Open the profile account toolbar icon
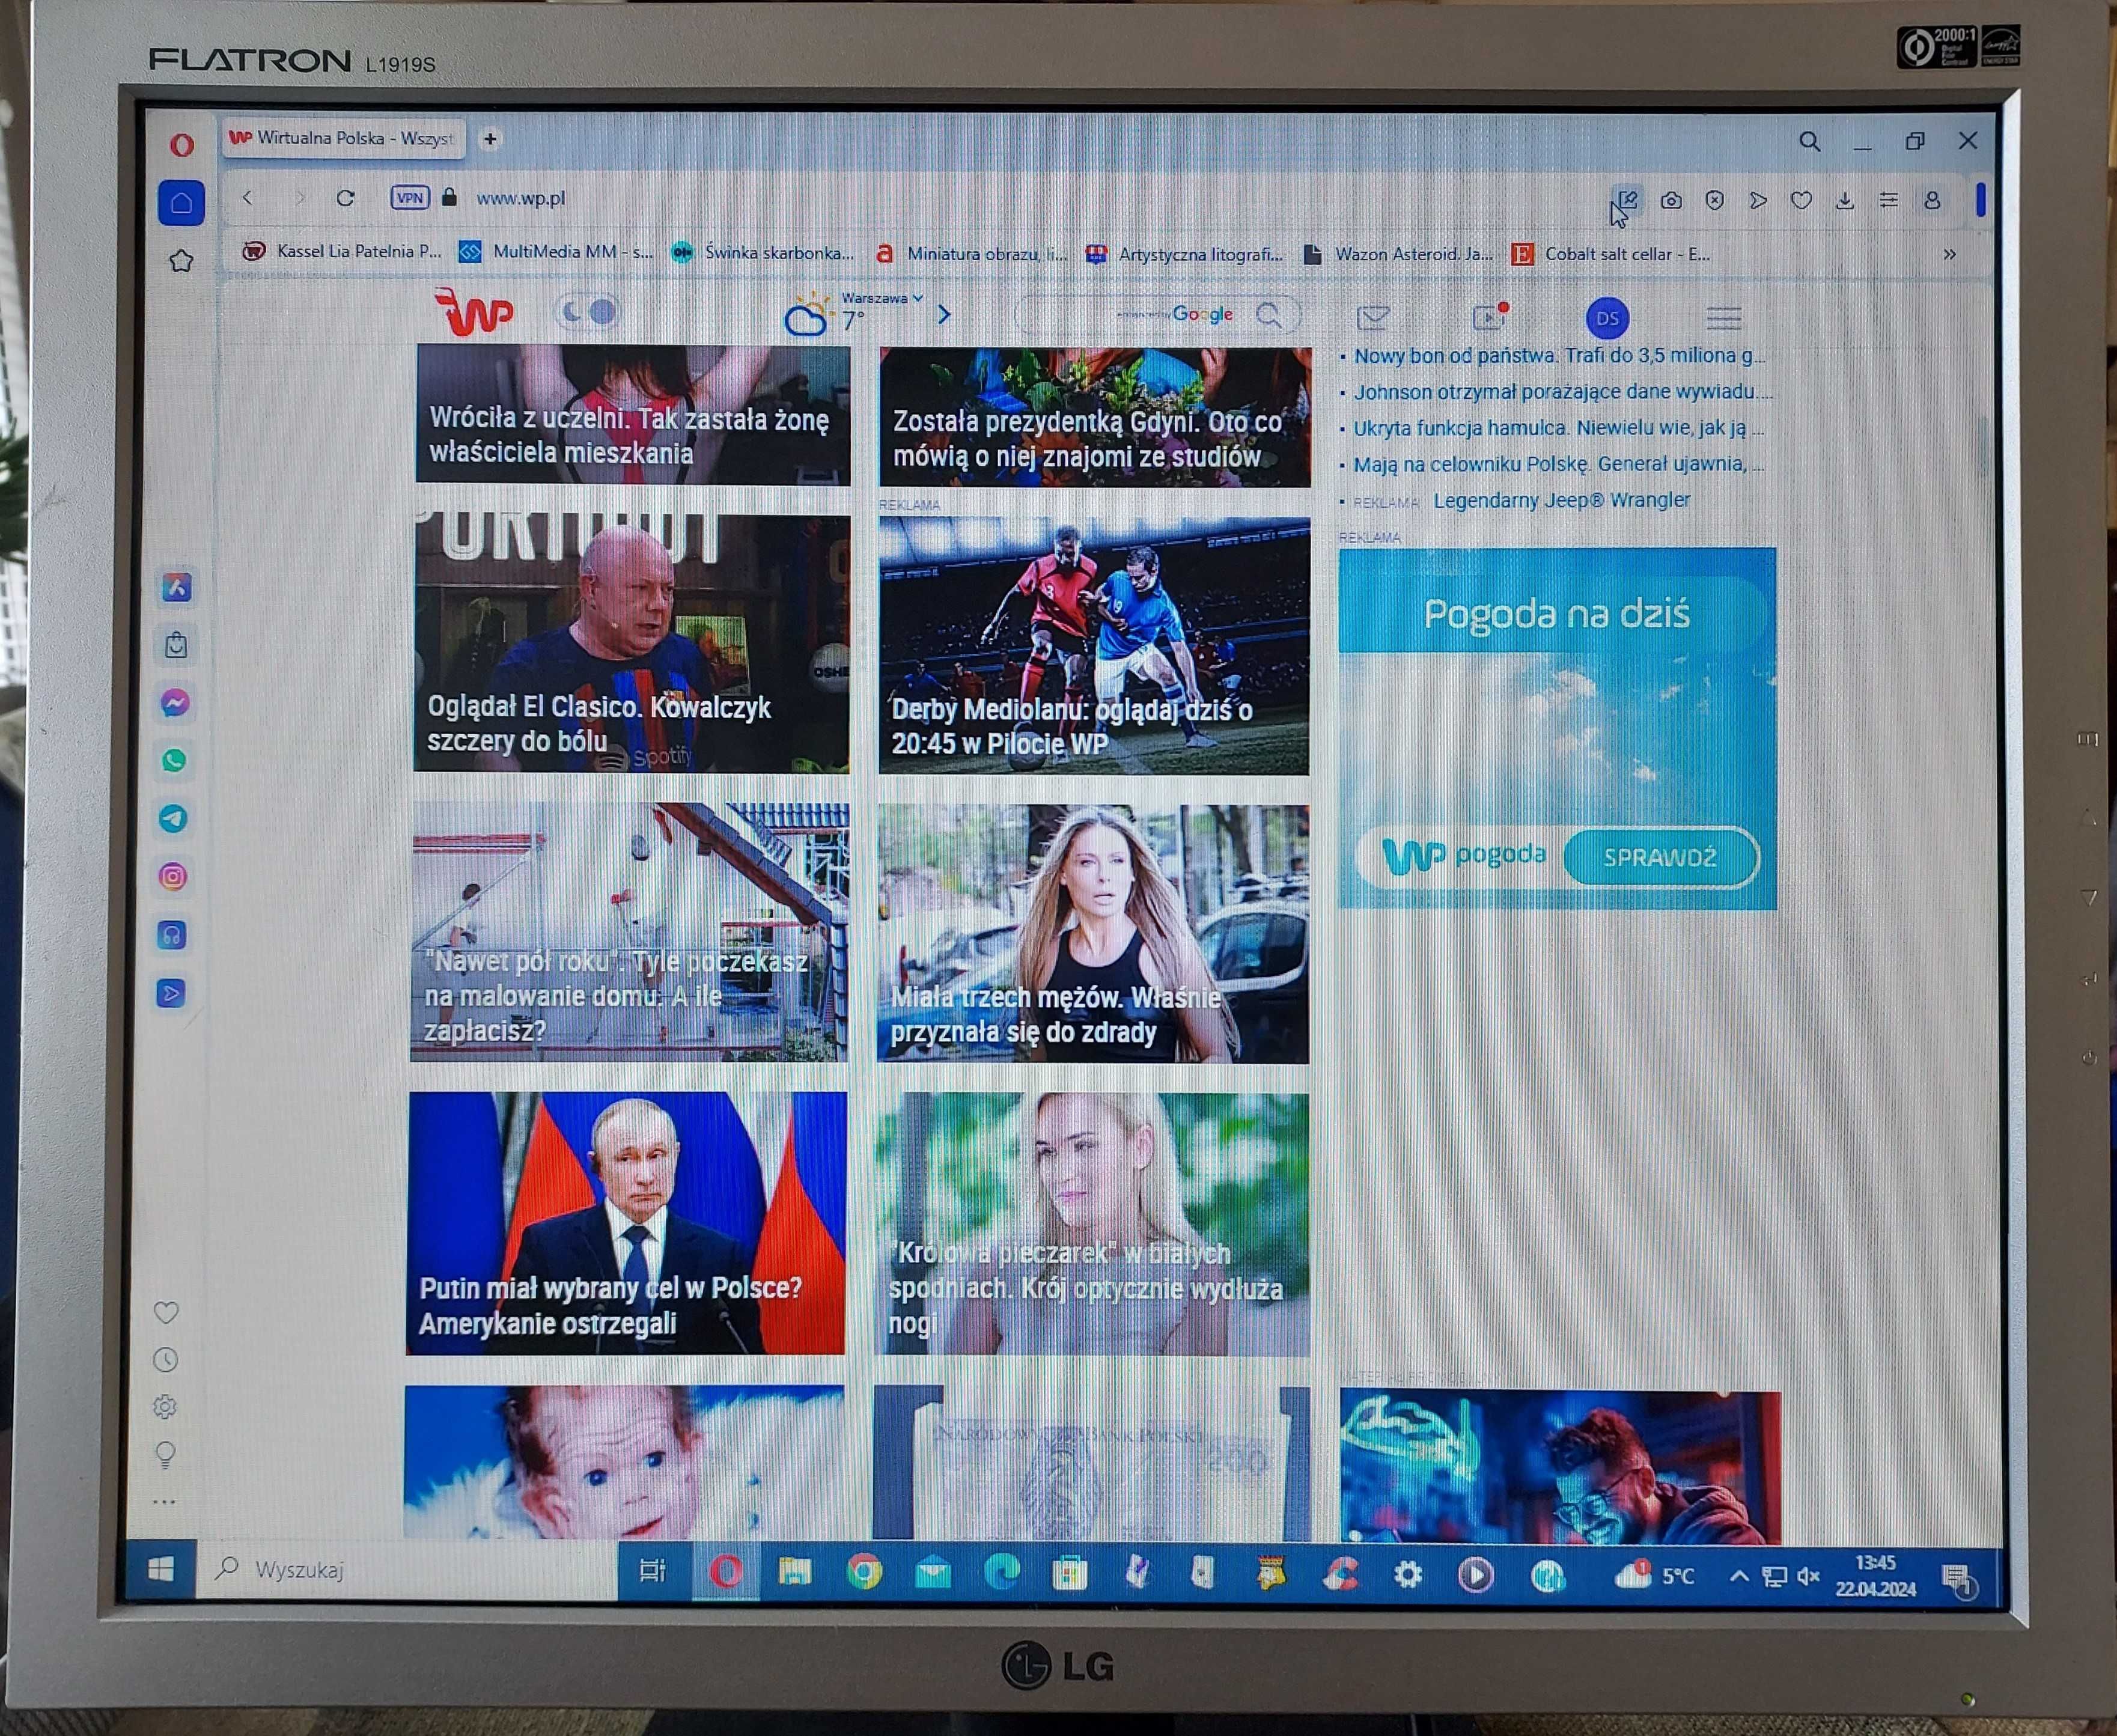Screen dimensions: 2117x1736 1932,201
